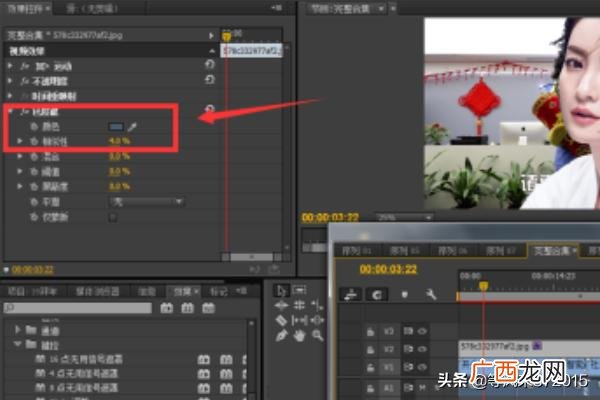Hide the V2 track output eye
Image resolution: width=600 pixels, height=400 pixels.
click(422, 349)
